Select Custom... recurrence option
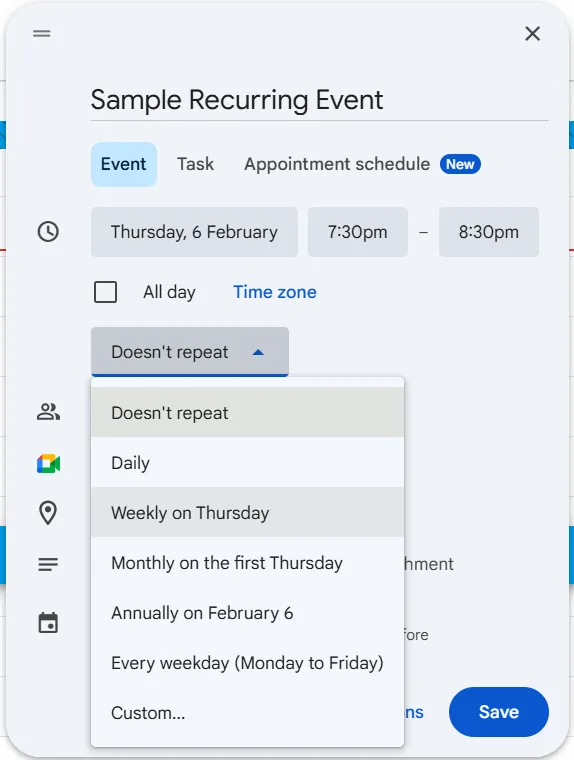 (x=247, y=712)
